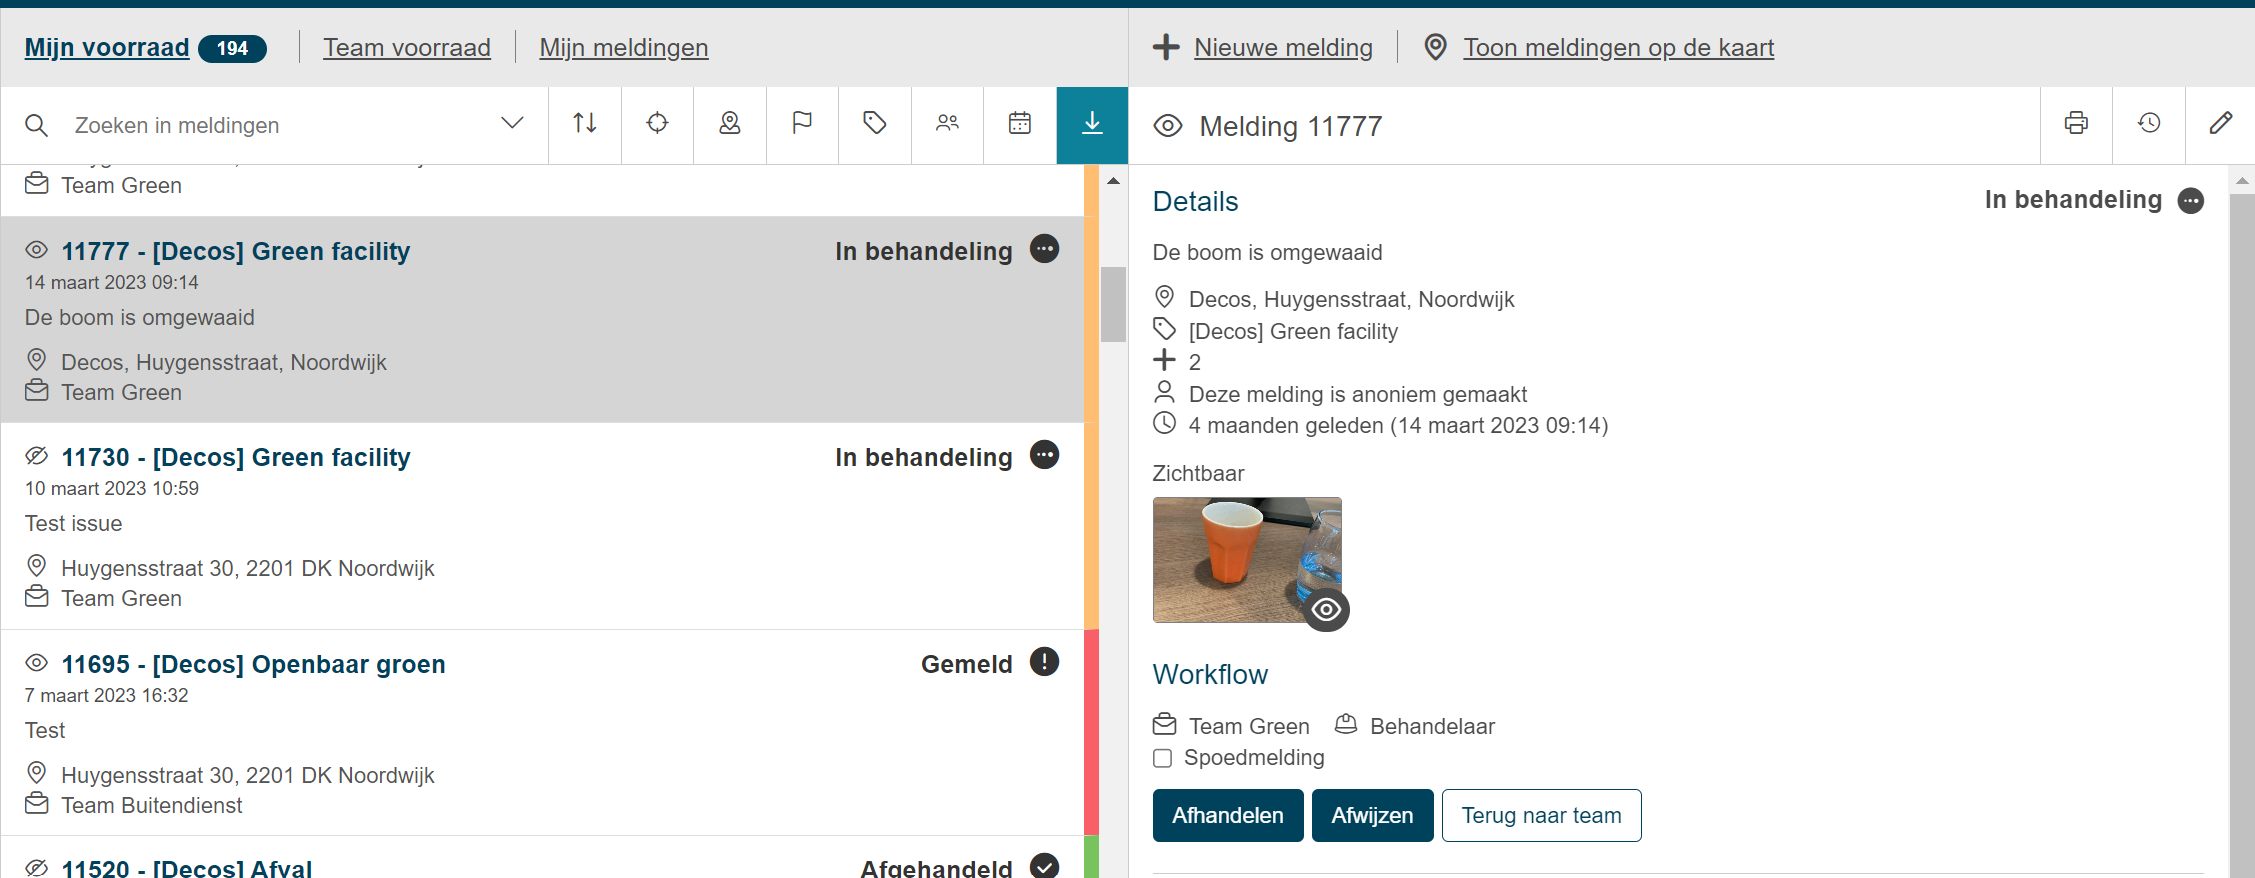
Task: Click the 194 count badge
Action: click(x=232, y=48)
